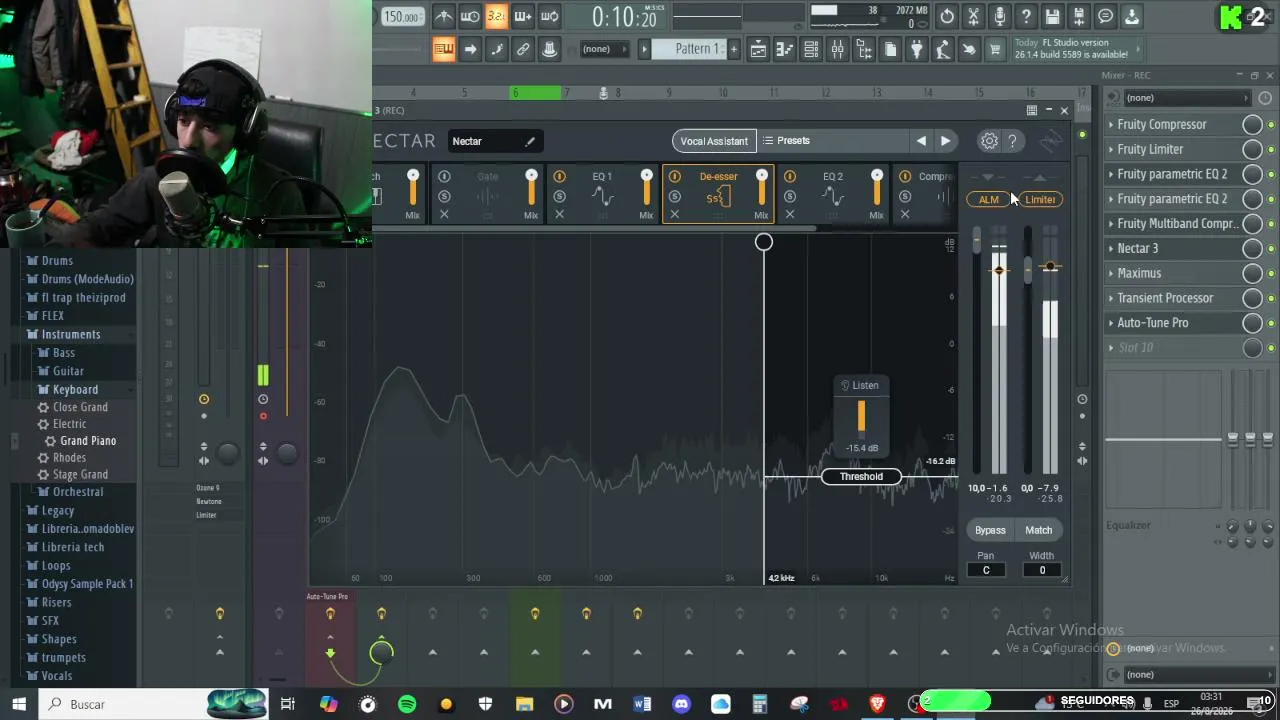
Task: Click the Vocal Assistant button
Action: 714,141
